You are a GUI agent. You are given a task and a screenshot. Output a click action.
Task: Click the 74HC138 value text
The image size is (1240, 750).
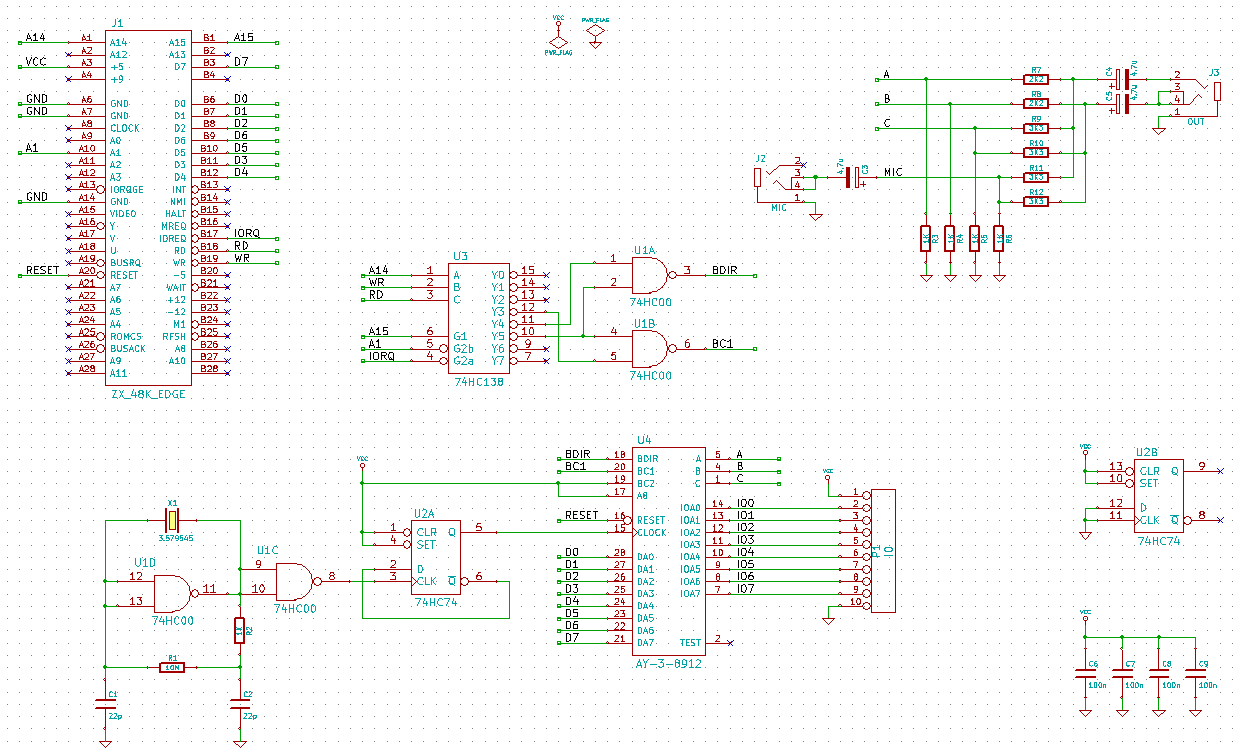(480, 382)
